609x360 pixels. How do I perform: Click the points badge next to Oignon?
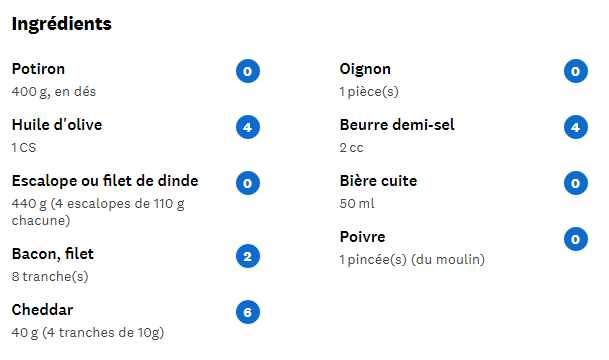576,71
